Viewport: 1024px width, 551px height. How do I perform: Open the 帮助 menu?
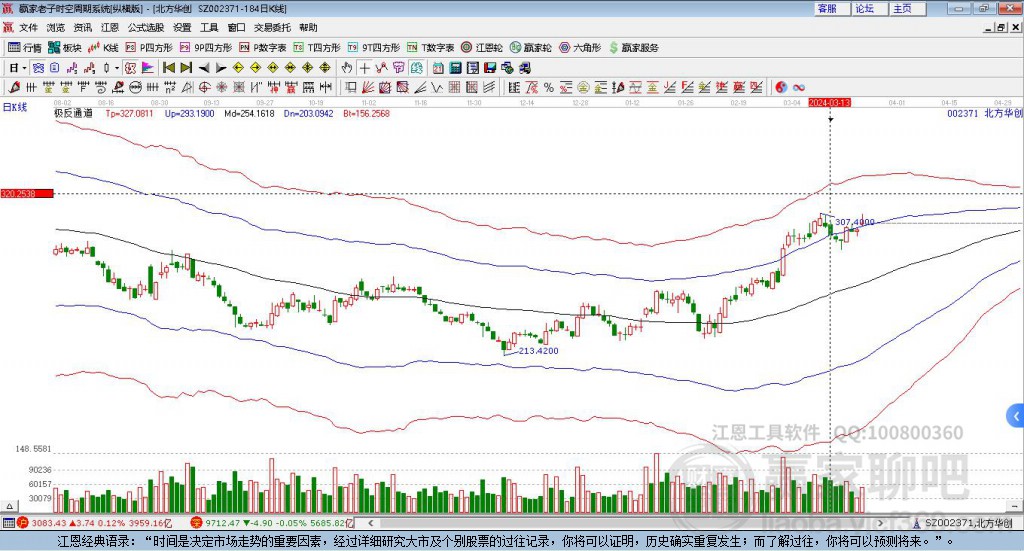308,27
